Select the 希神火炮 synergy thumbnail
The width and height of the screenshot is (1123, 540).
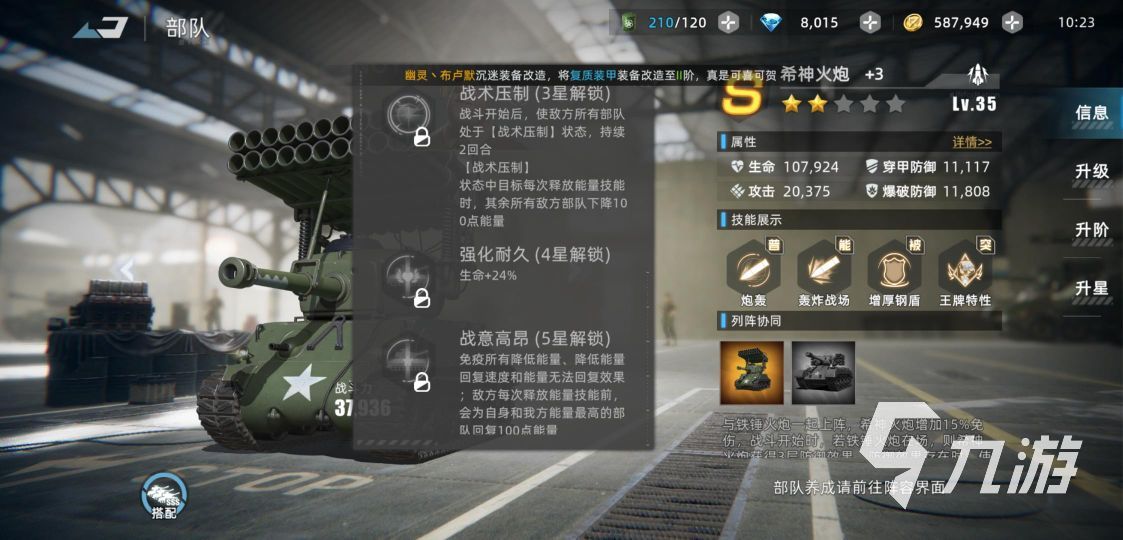tap(751, 373)
